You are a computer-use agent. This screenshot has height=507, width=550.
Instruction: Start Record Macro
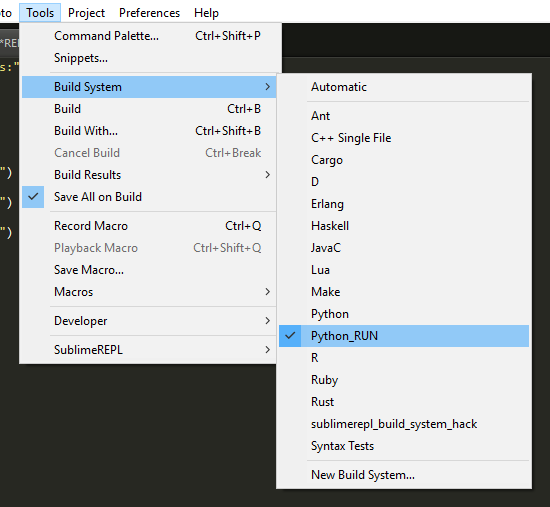pyautogui.click(x=149, y=226)
